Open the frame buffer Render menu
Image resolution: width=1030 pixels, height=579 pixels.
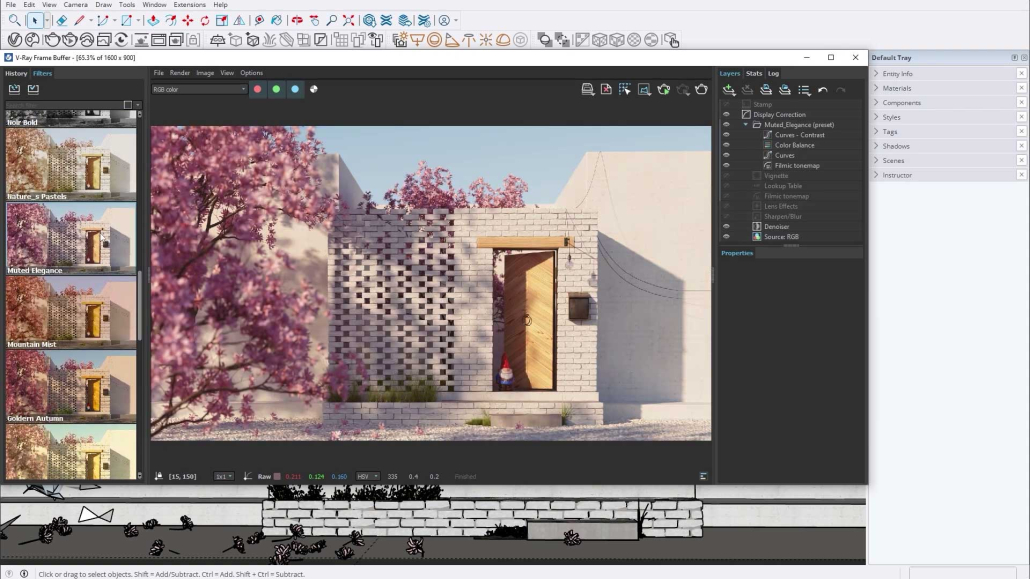pyautogui.click(x=179, y=73)
